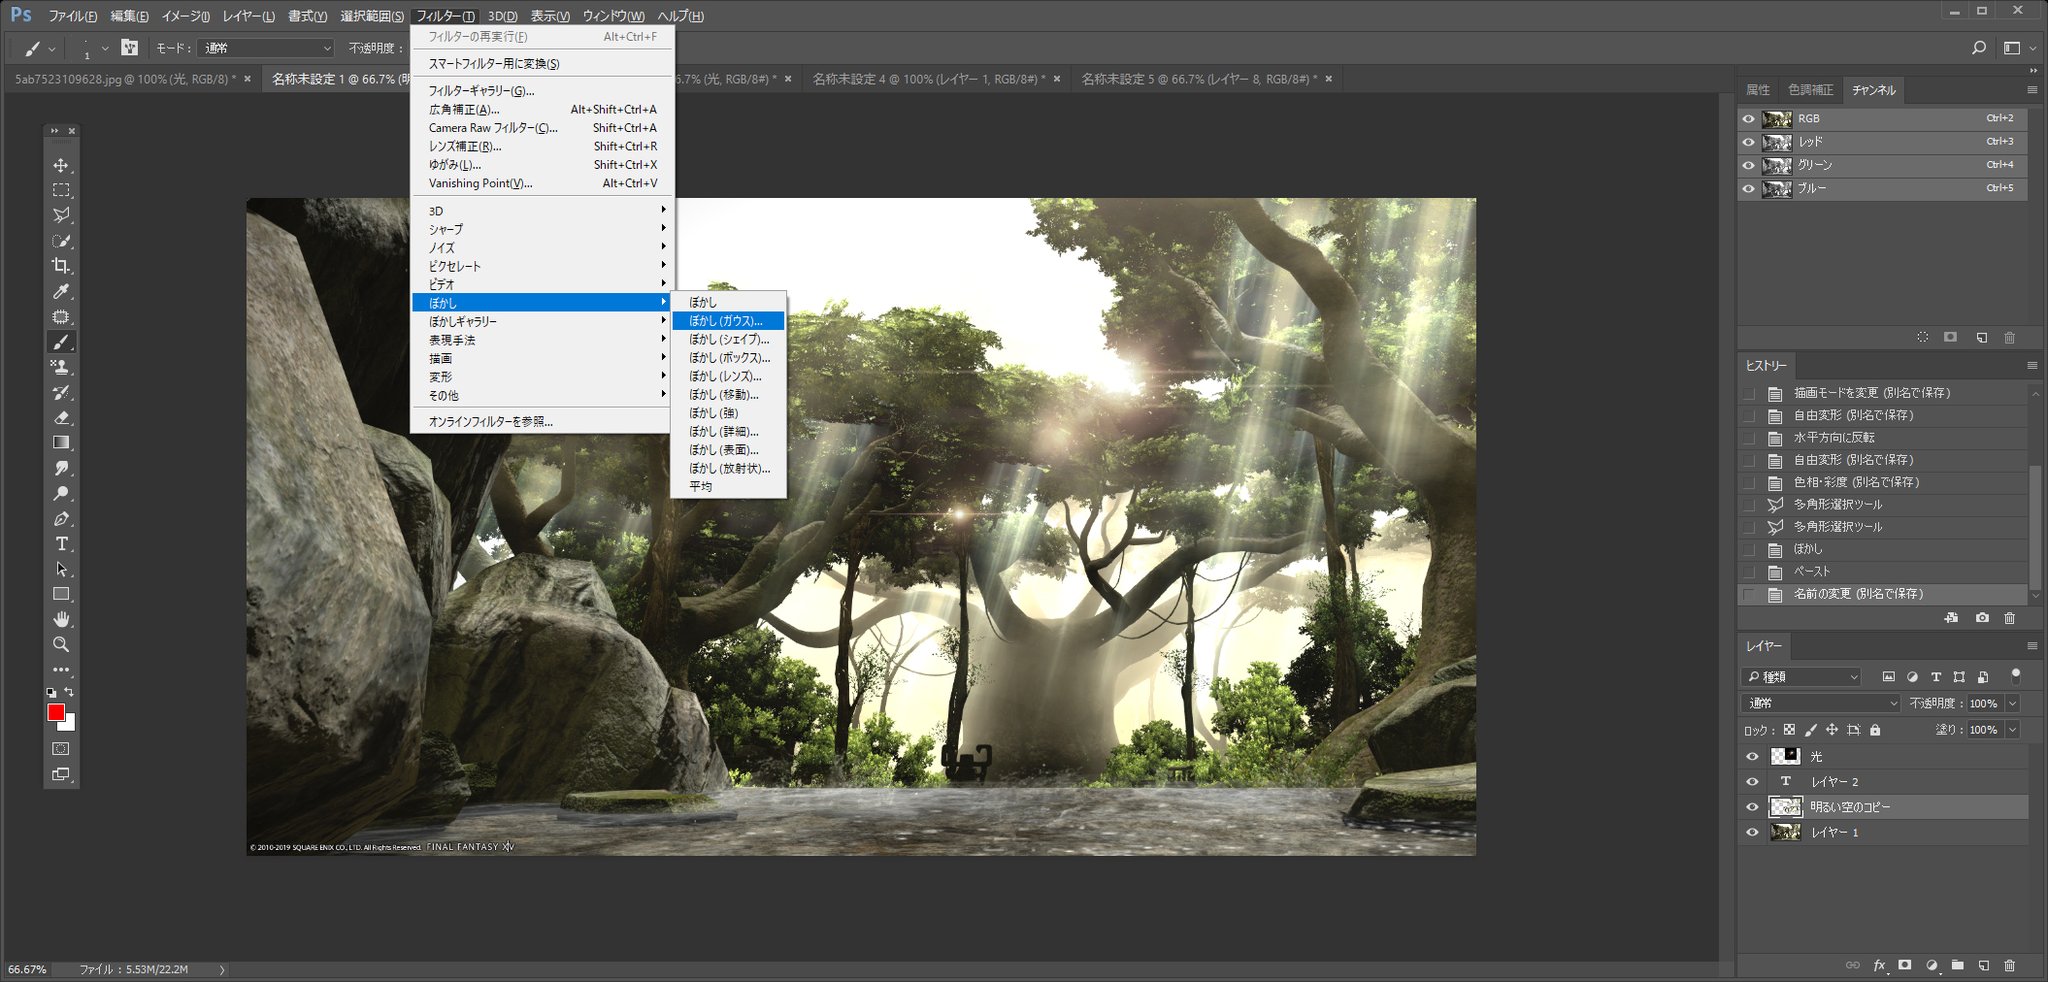The height and width of the screenshot is (982, 2048).
Task: Choose Camera Raw フィルター(C)... item
Action: point(542,128)
